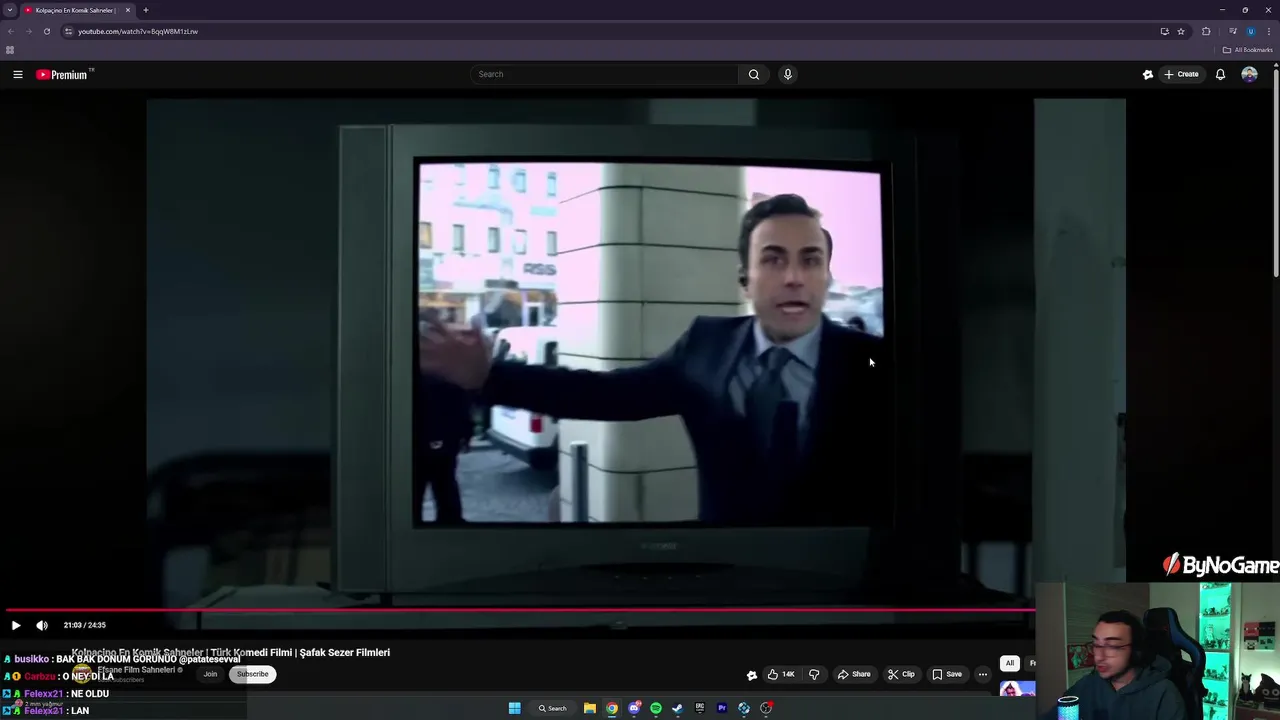
Task: Click the taskbar Search box
Action: click(x=553, y=708)
